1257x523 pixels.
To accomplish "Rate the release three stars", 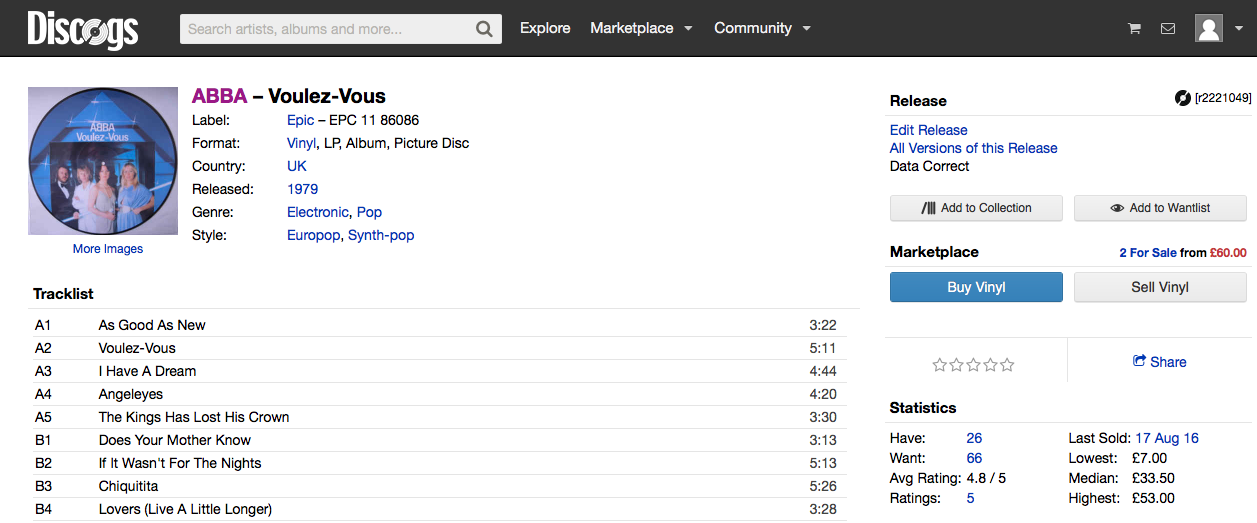I will pyautogui.click(x=973, y=365).
